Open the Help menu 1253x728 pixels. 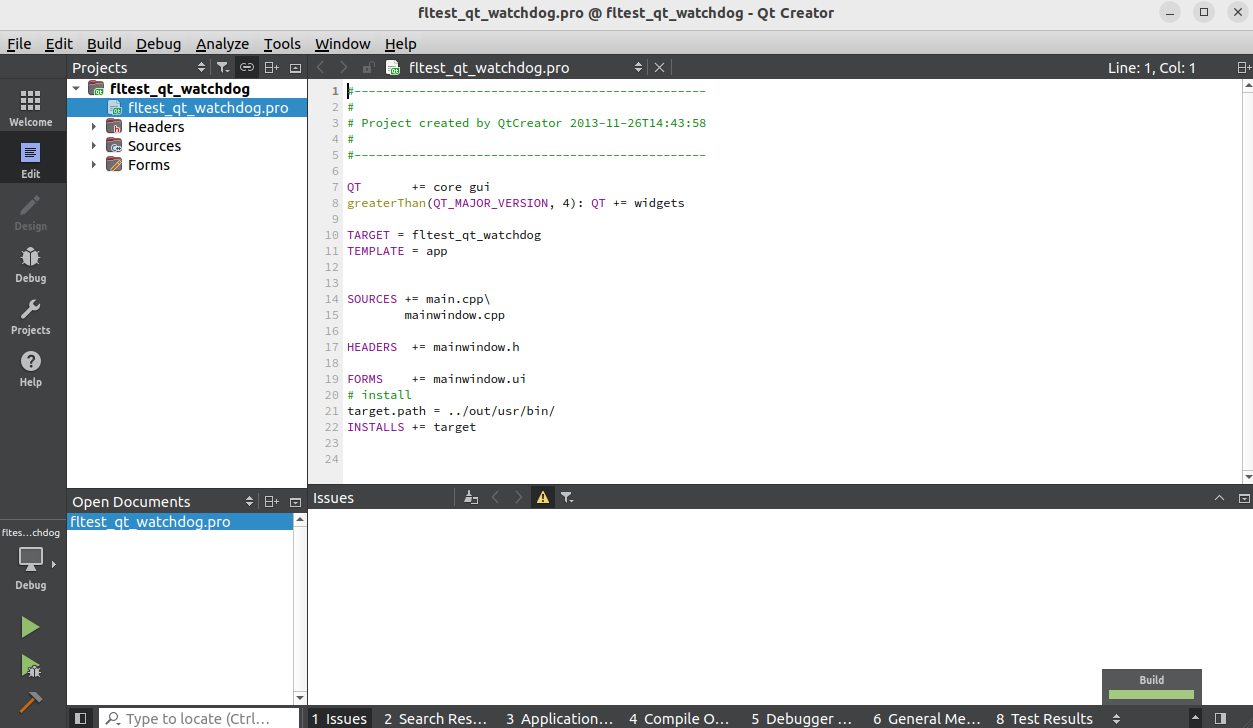[x=400, y=44]
